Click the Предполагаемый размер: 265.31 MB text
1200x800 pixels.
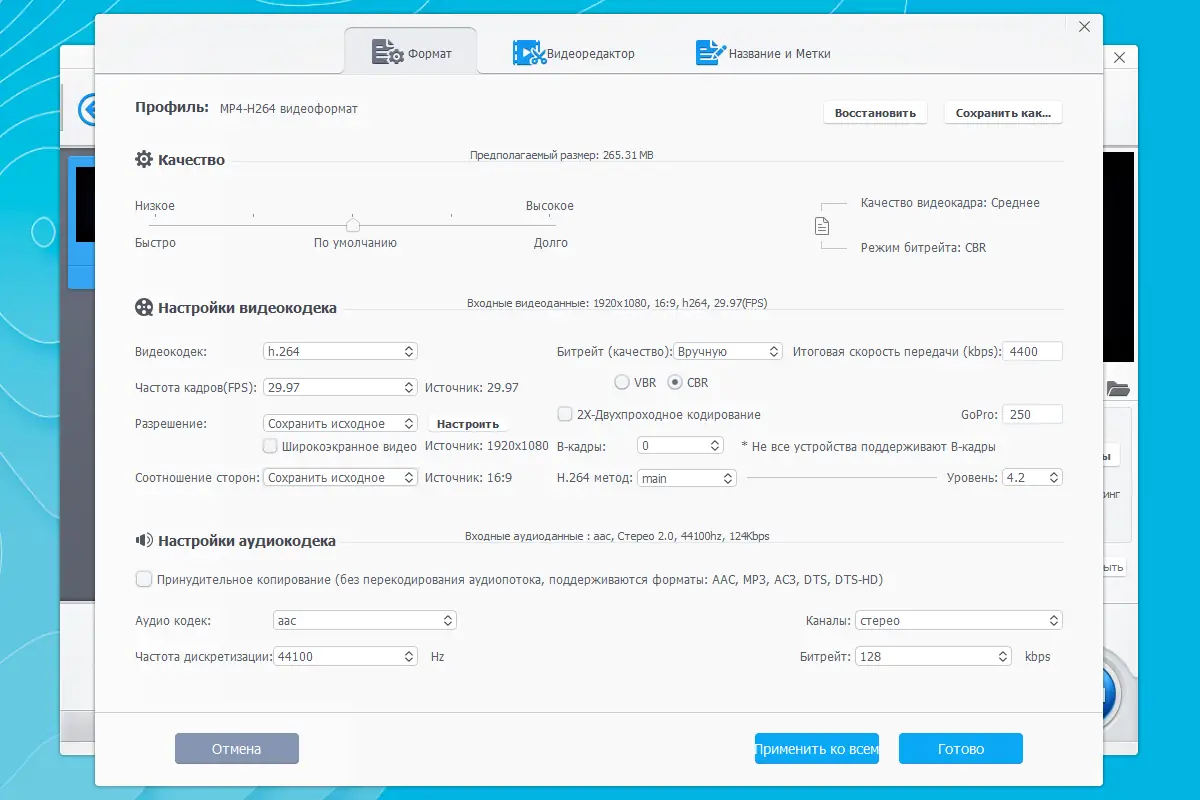[x=561, y=155]
